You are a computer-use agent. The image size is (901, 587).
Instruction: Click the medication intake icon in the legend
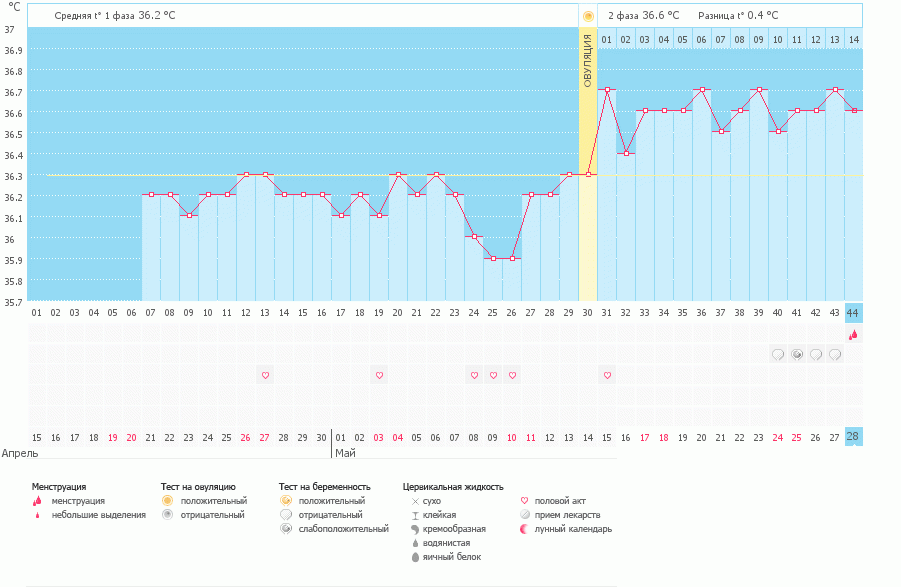click(x=526, y=515)
